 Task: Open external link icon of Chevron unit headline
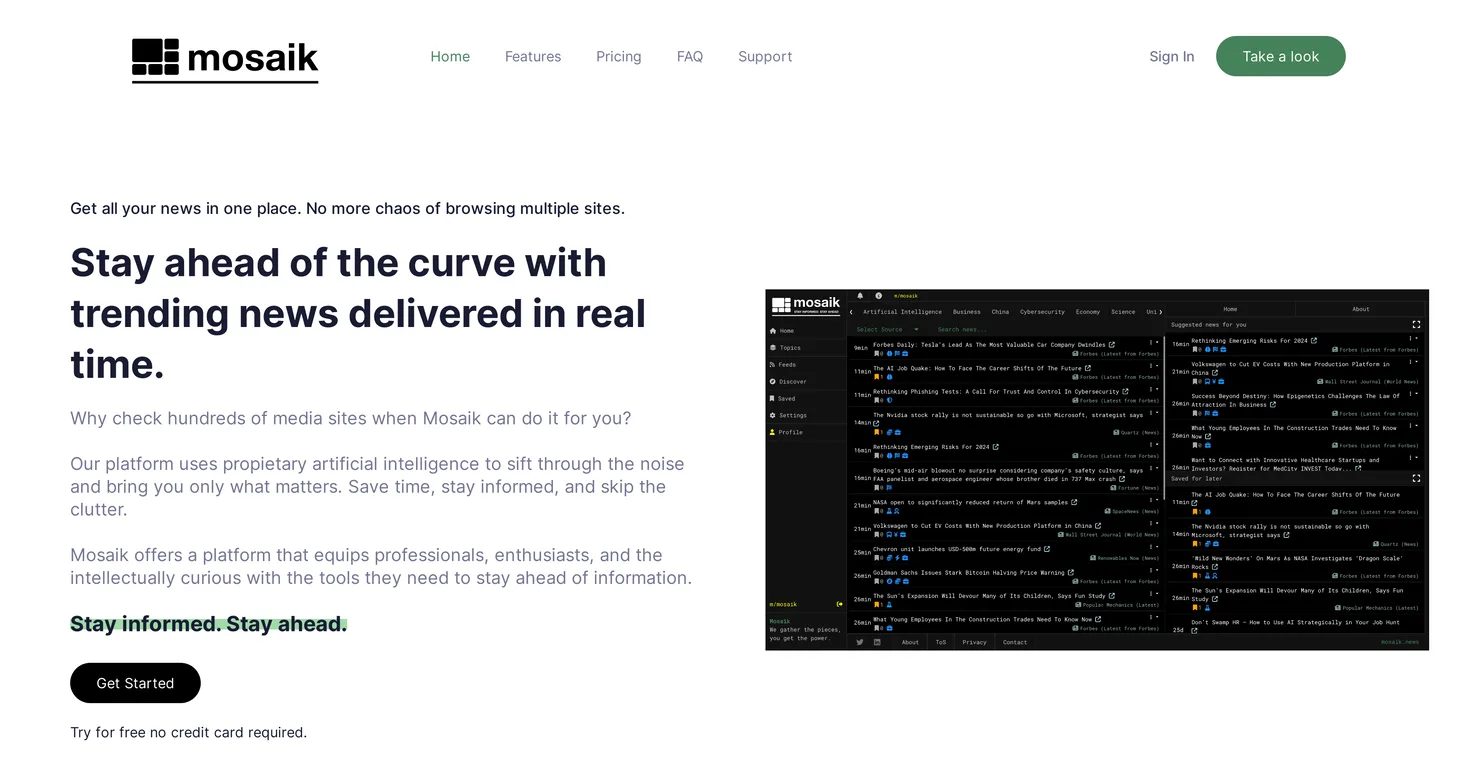1047,549
